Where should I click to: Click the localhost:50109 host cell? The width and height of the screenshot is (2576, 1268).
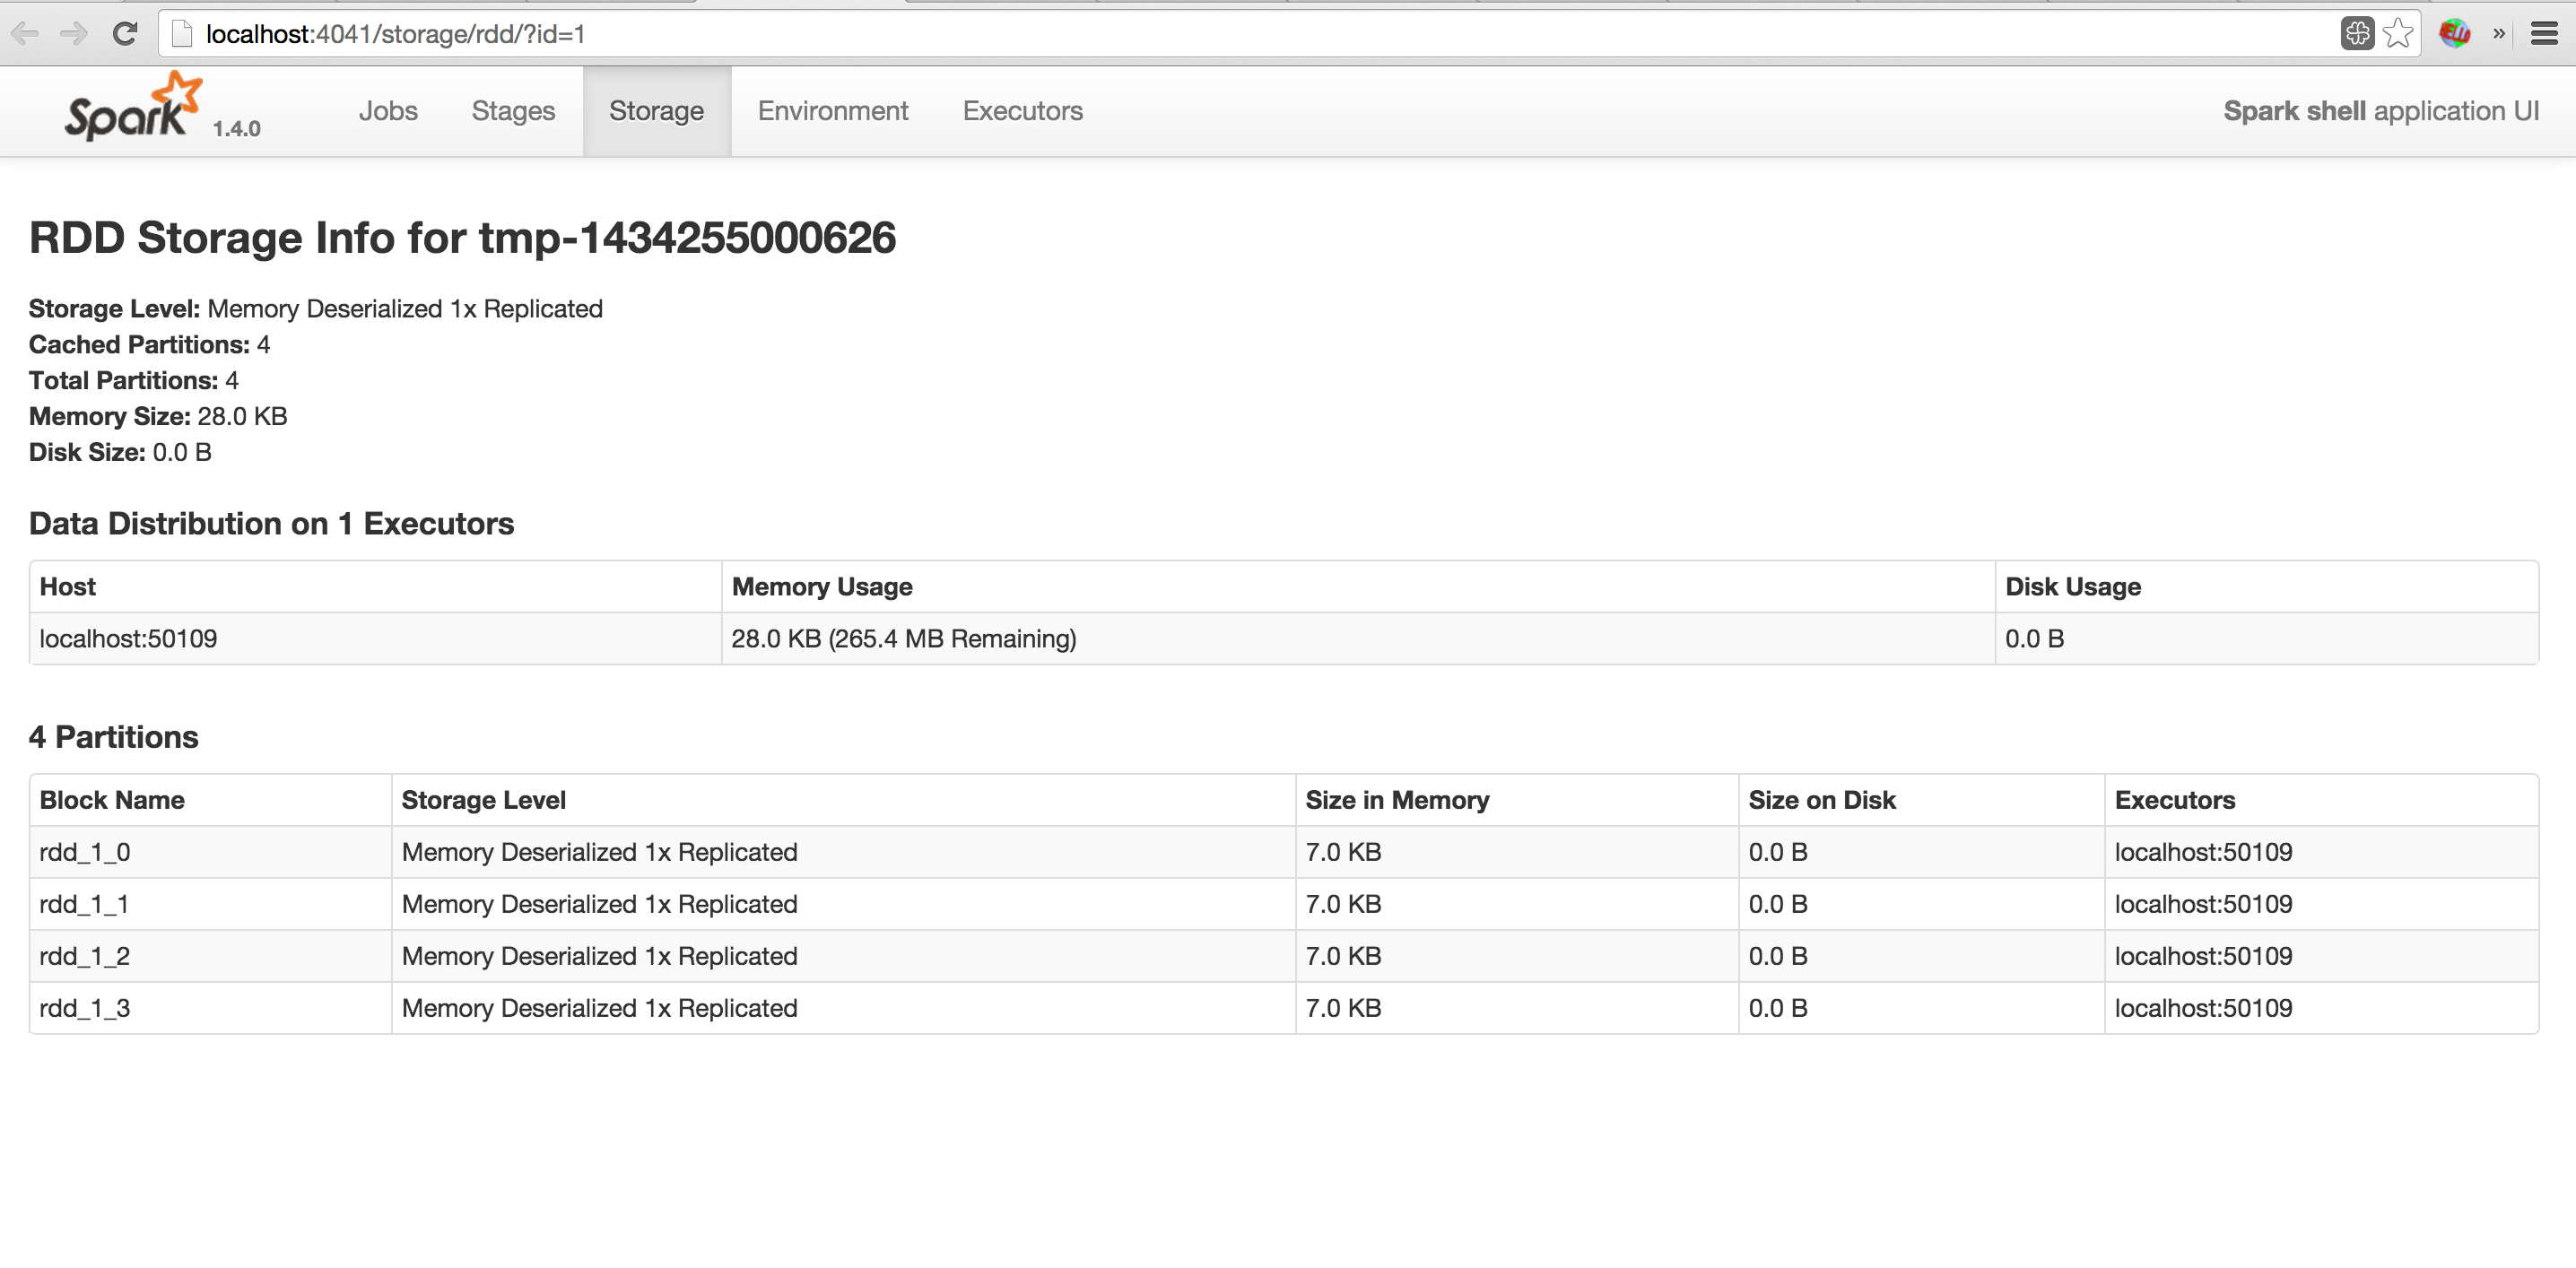(x=128, y=639)
